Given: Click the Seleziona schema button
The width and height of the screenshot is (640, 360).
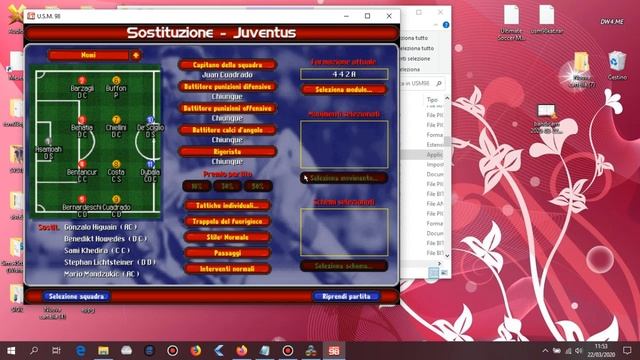Looking at the screenshot, I should coord(344,266).
